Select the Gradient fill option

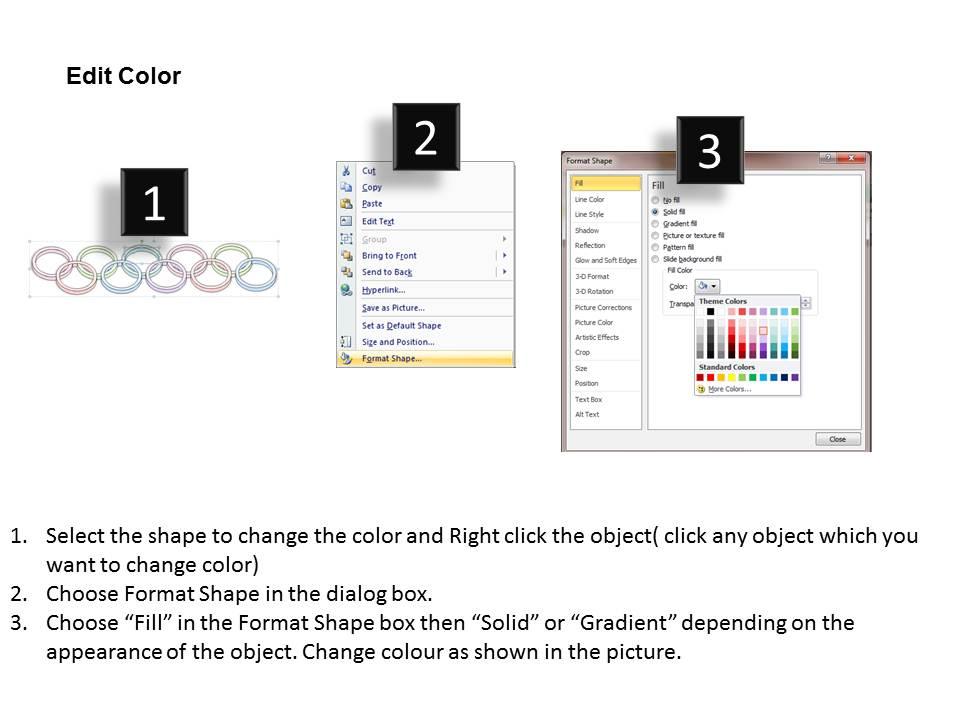tap(655, 223)
